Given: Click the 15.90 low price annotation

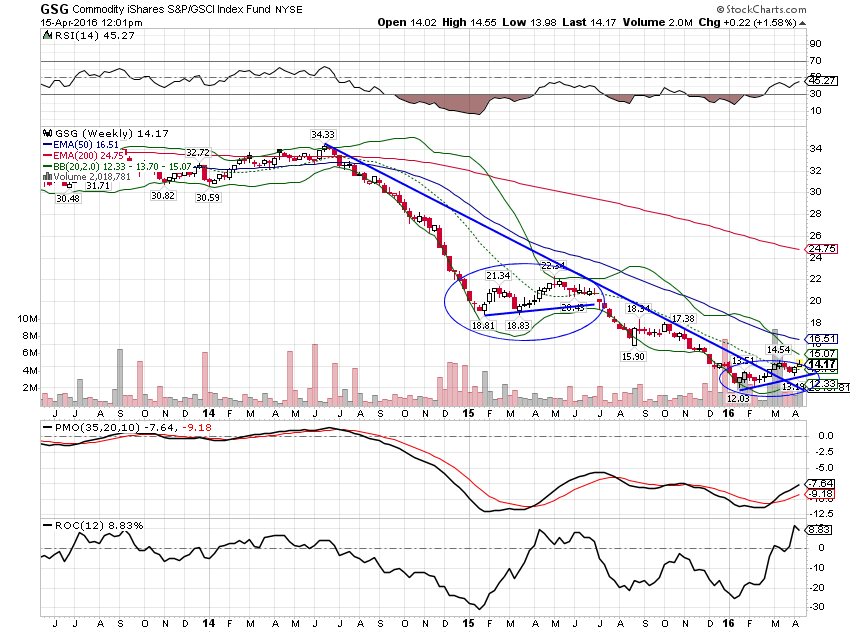Looking at the screenshot, I should point(633,357).
